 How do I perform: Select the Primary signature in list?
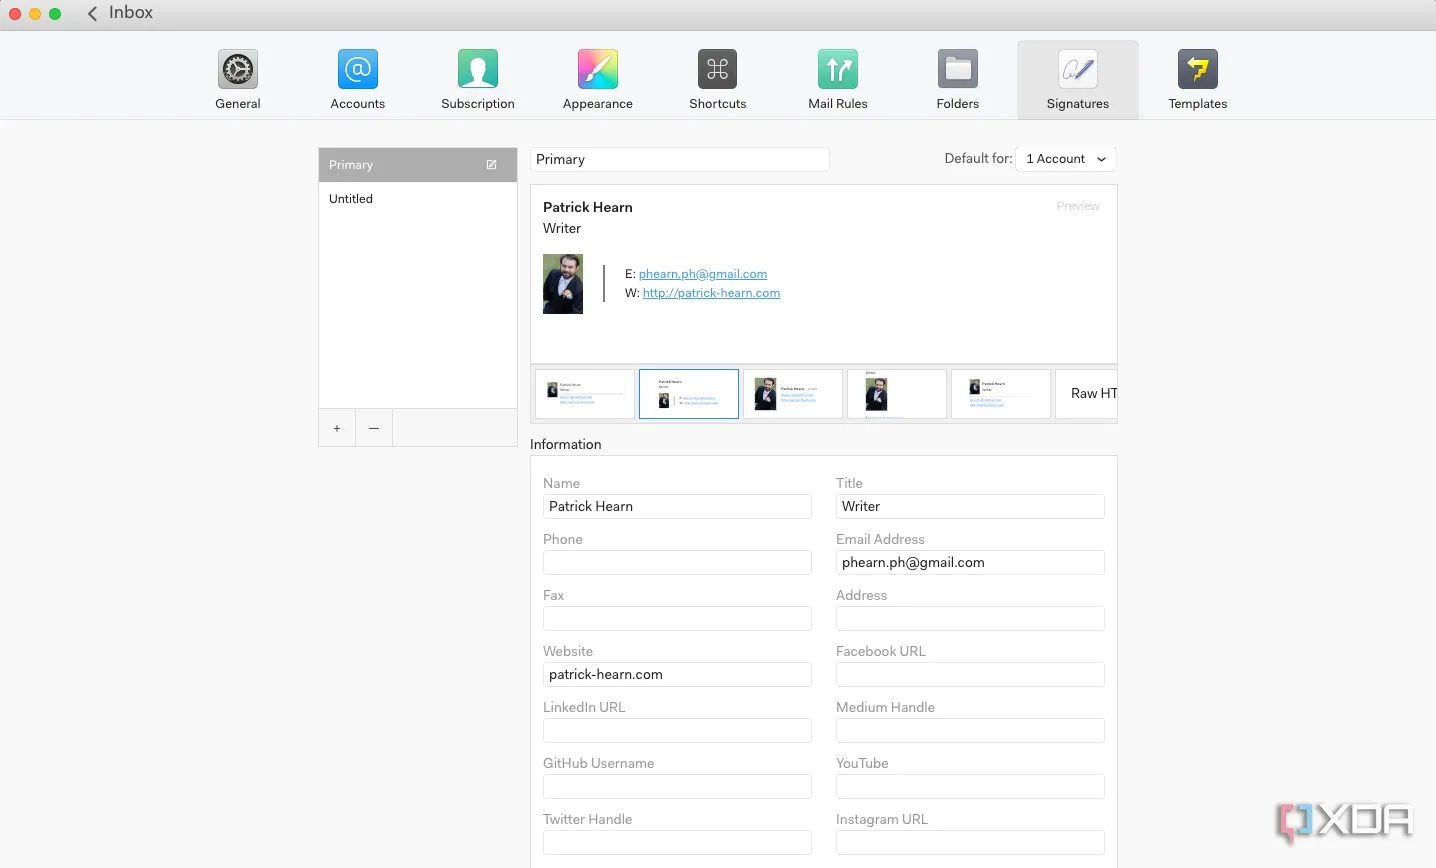[x=418, y=165]
